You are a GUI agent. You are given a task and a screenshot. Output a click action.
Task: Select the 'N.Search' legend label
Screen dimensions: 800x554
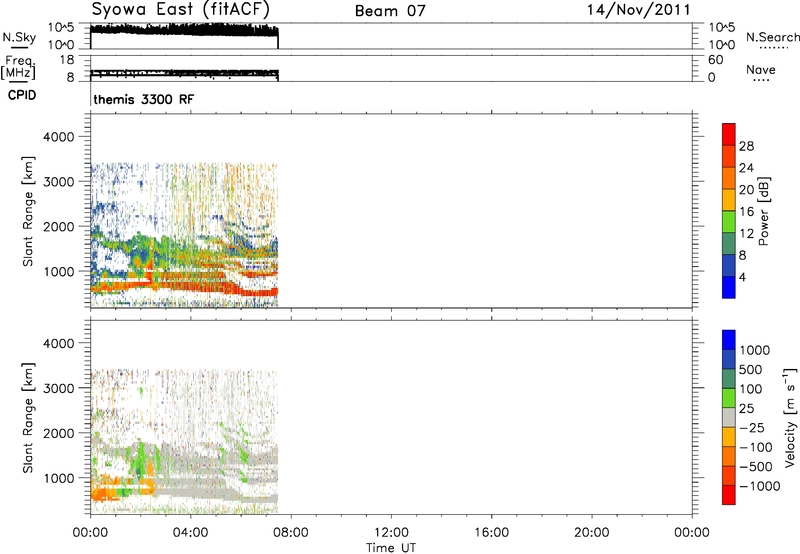[773, 37]
